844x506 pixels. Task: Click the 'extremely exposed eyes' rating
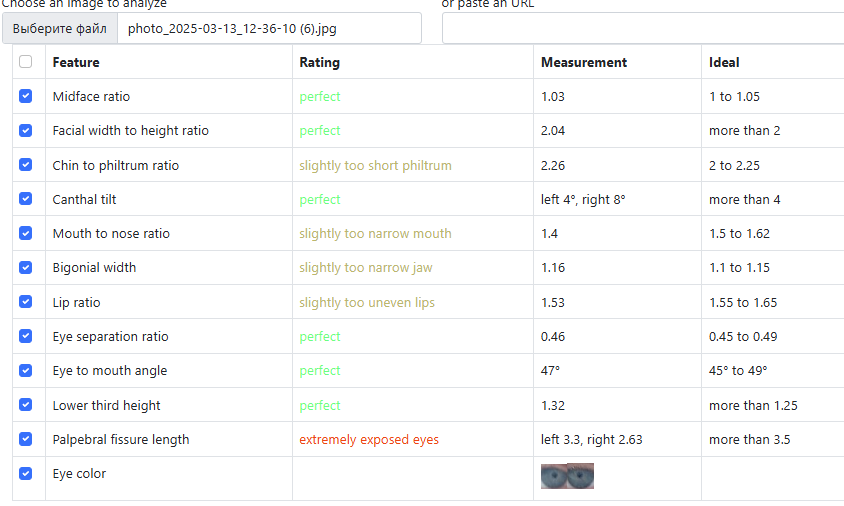pyautogui.click(x=369, y=440)
